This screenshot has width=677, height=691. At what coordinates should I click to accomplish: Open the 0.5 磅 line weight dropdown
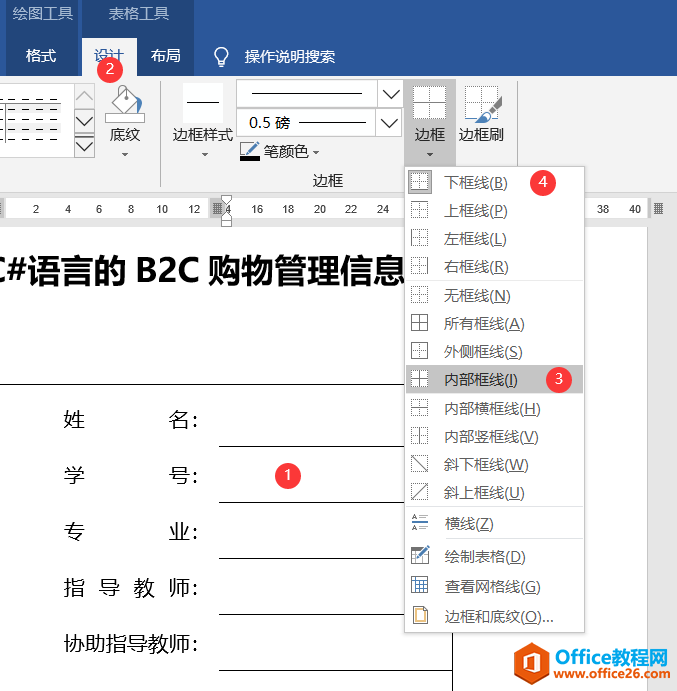click(x=389, y=123)
